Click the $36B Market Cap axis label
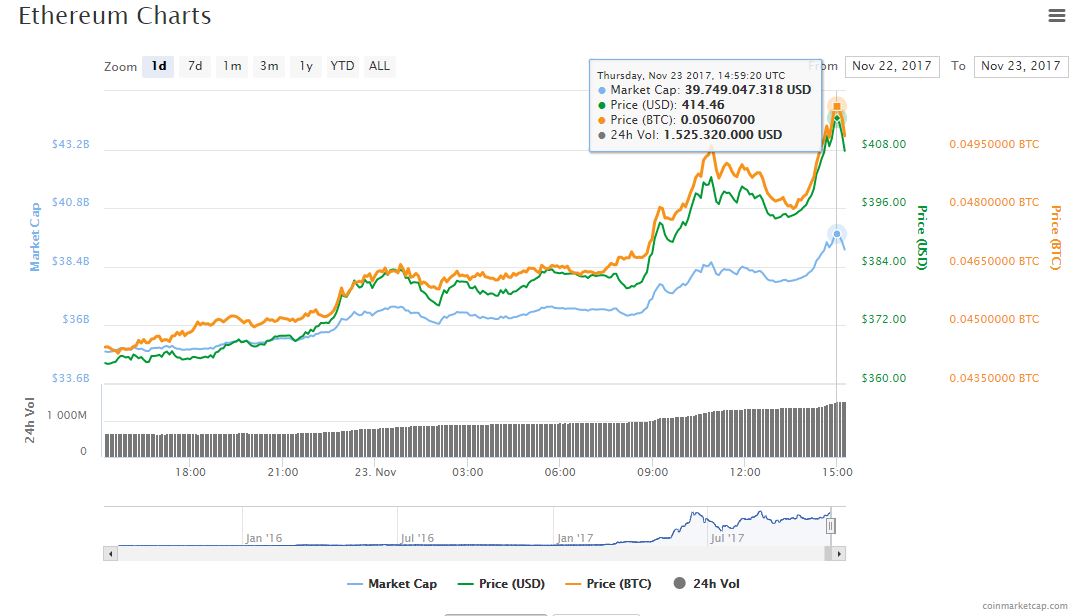The width and height of the screenshot is (1077, 616). [x=76, y=319]
